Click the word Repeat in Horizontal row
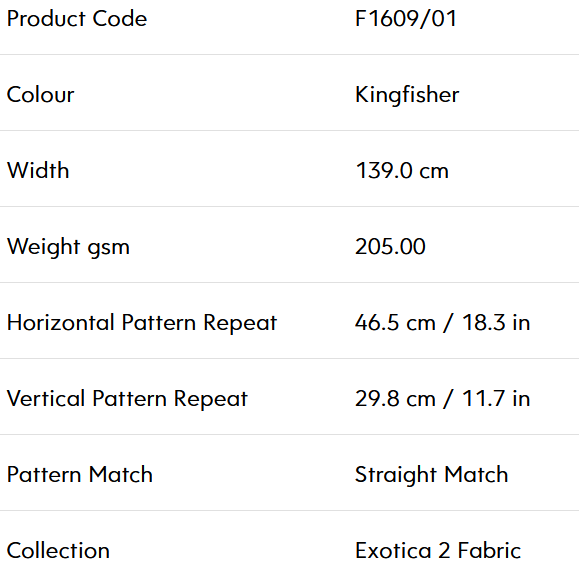Image resolution: width=584 pixels, height=588 pixels. pyautogui.click(x=240, y=324)
